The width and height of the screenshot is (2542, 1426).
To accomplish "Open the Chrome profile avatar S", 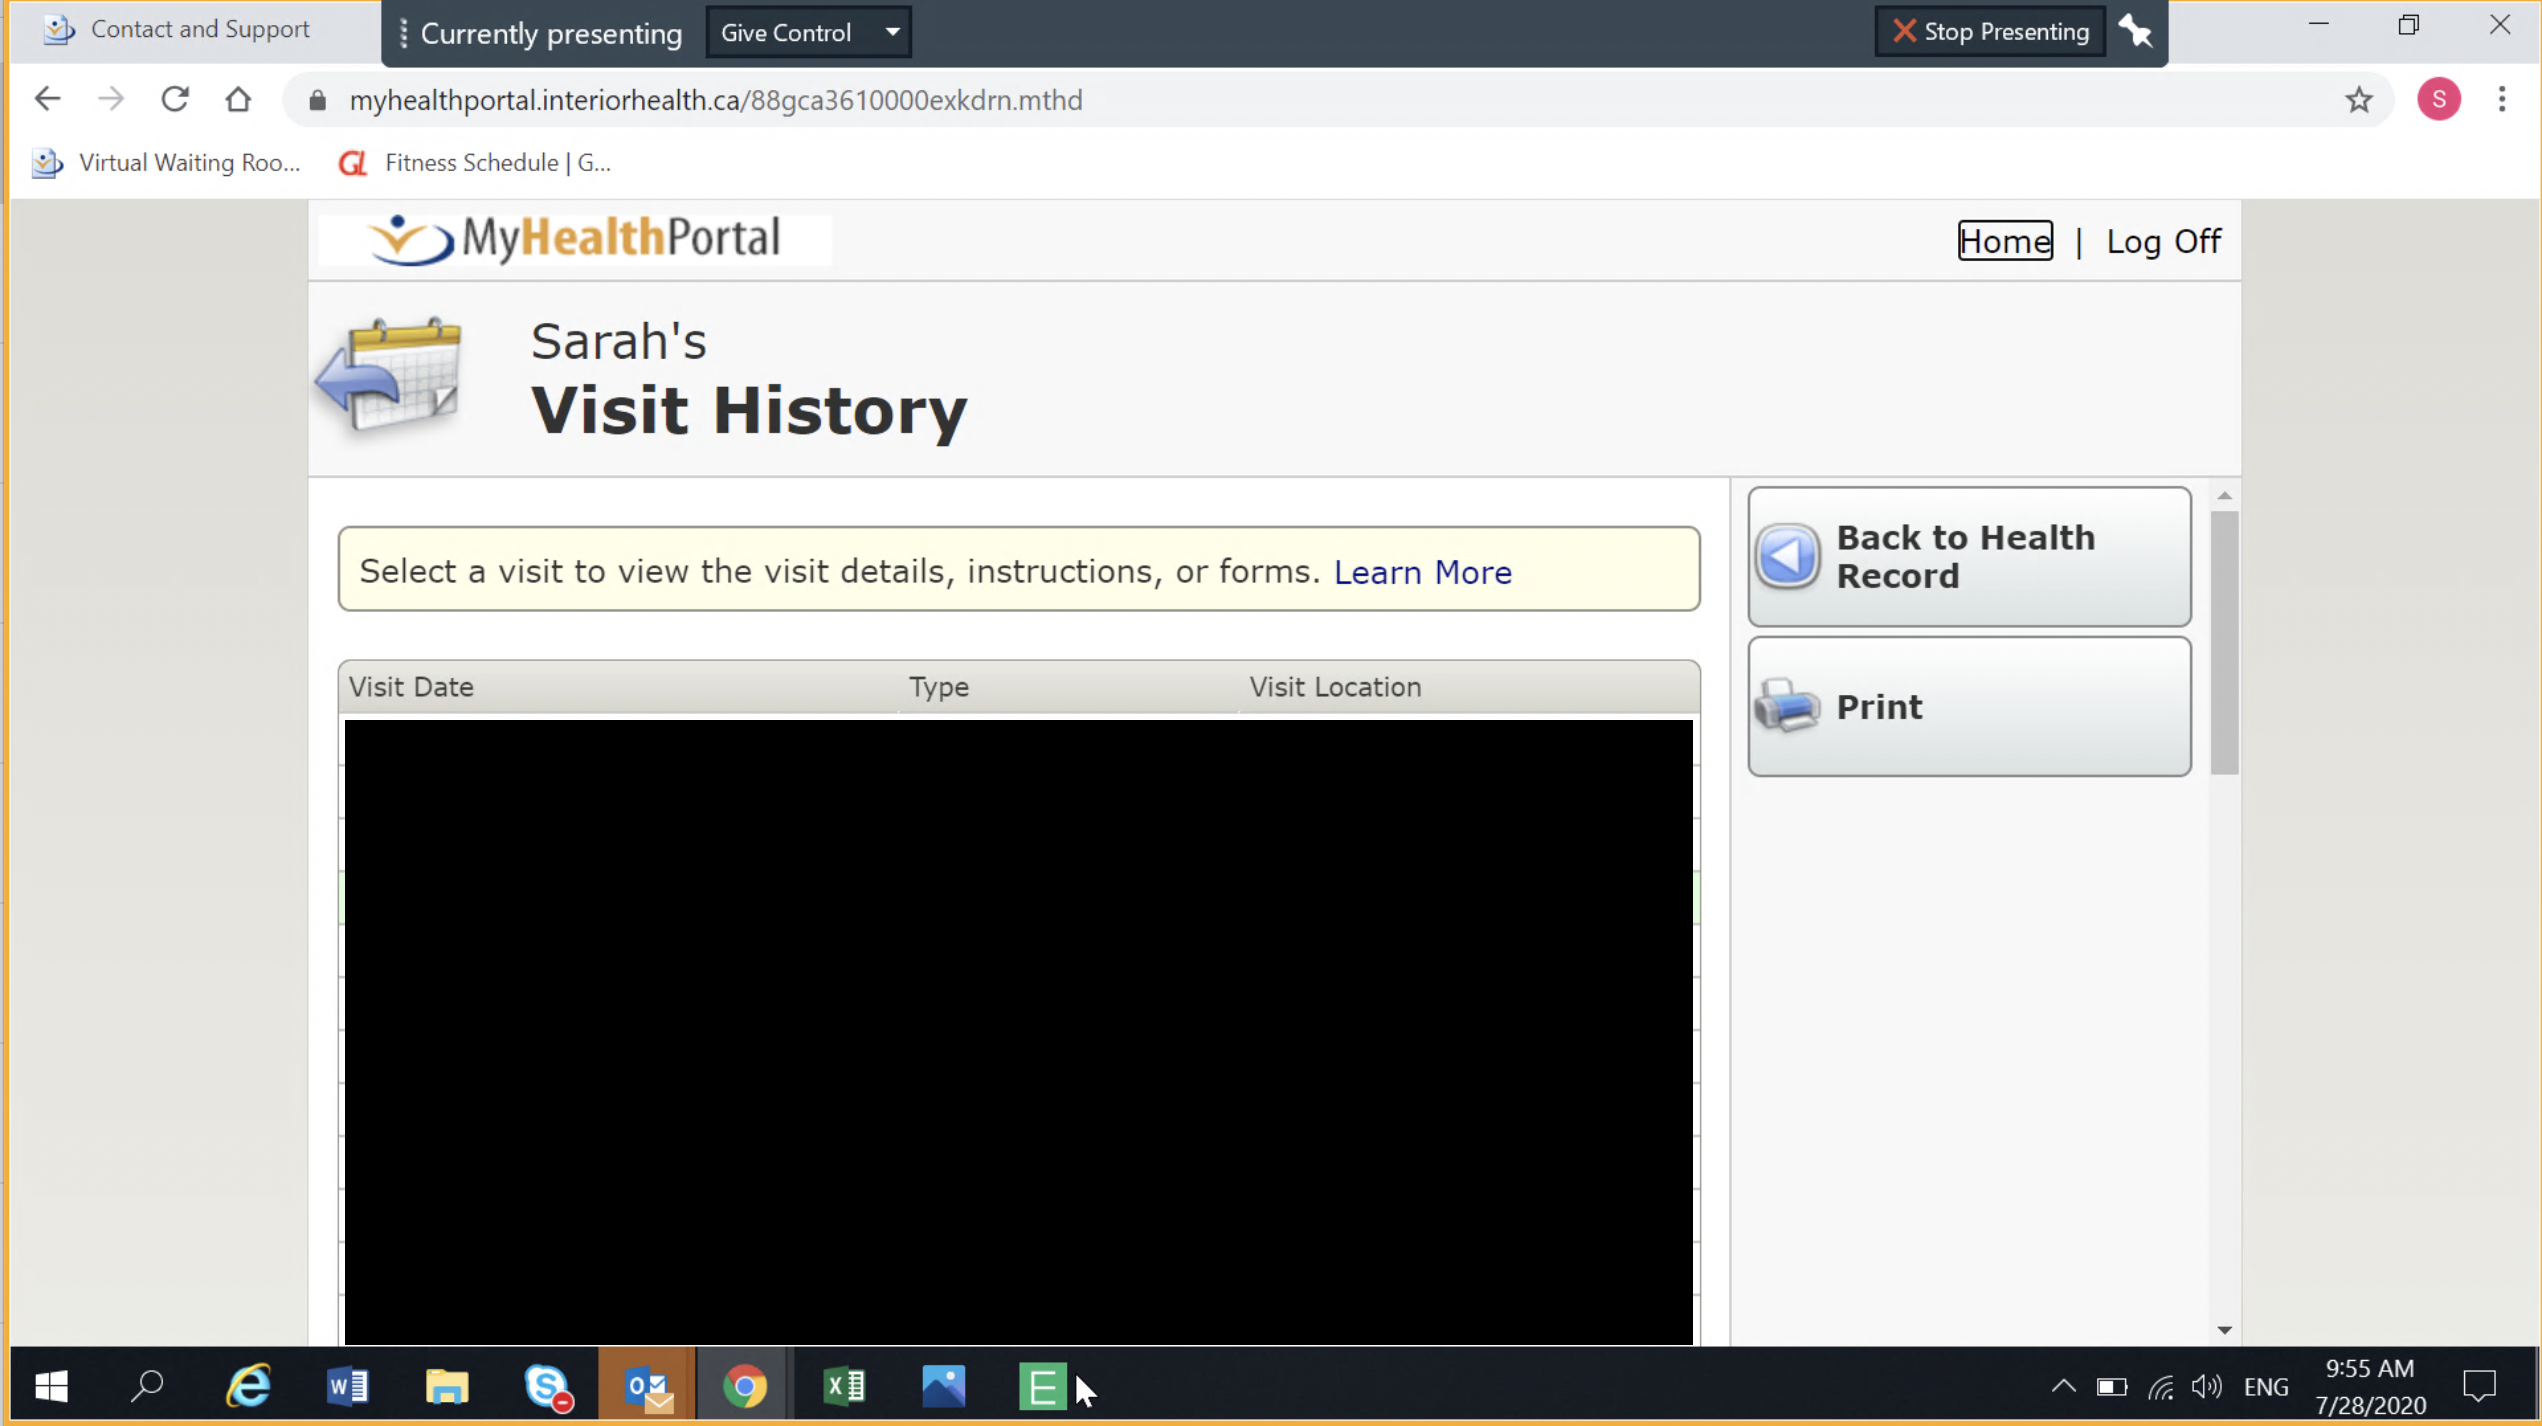I will pos(2437,99).
